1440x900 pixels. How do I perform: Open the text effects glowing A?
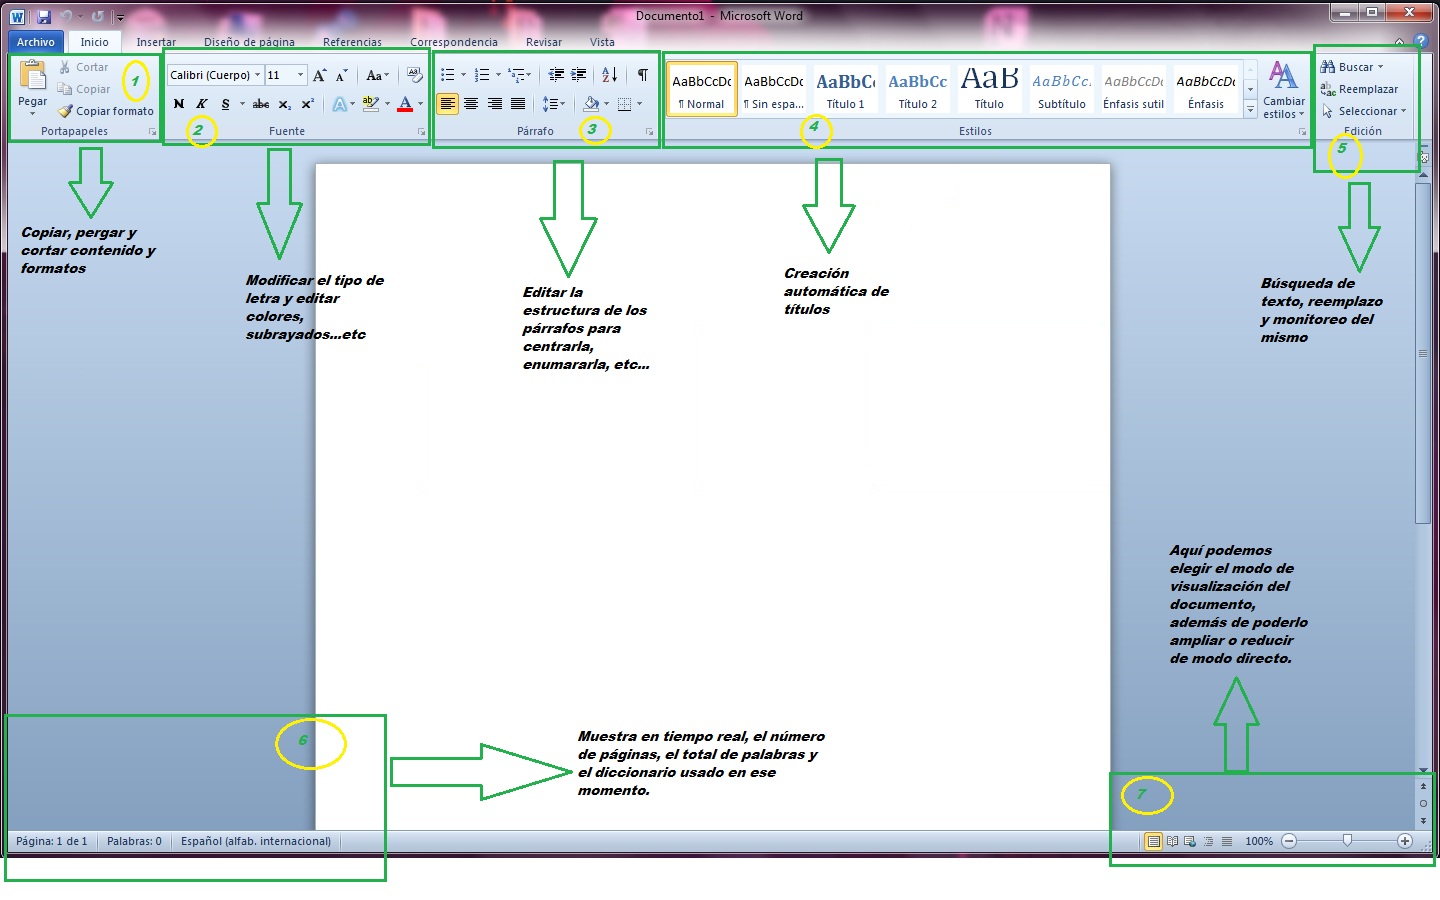tap(340, 104)
